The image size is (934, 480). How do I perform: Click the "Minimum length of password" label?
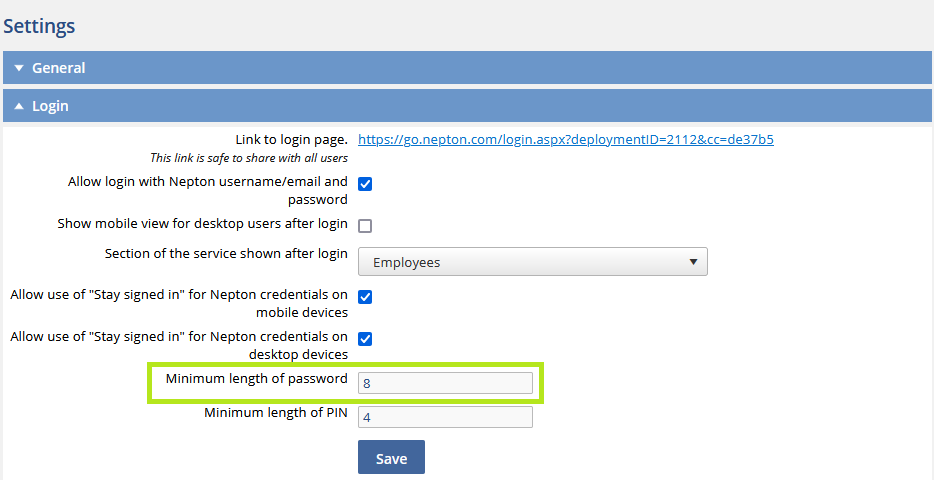(x=257, y=378)
